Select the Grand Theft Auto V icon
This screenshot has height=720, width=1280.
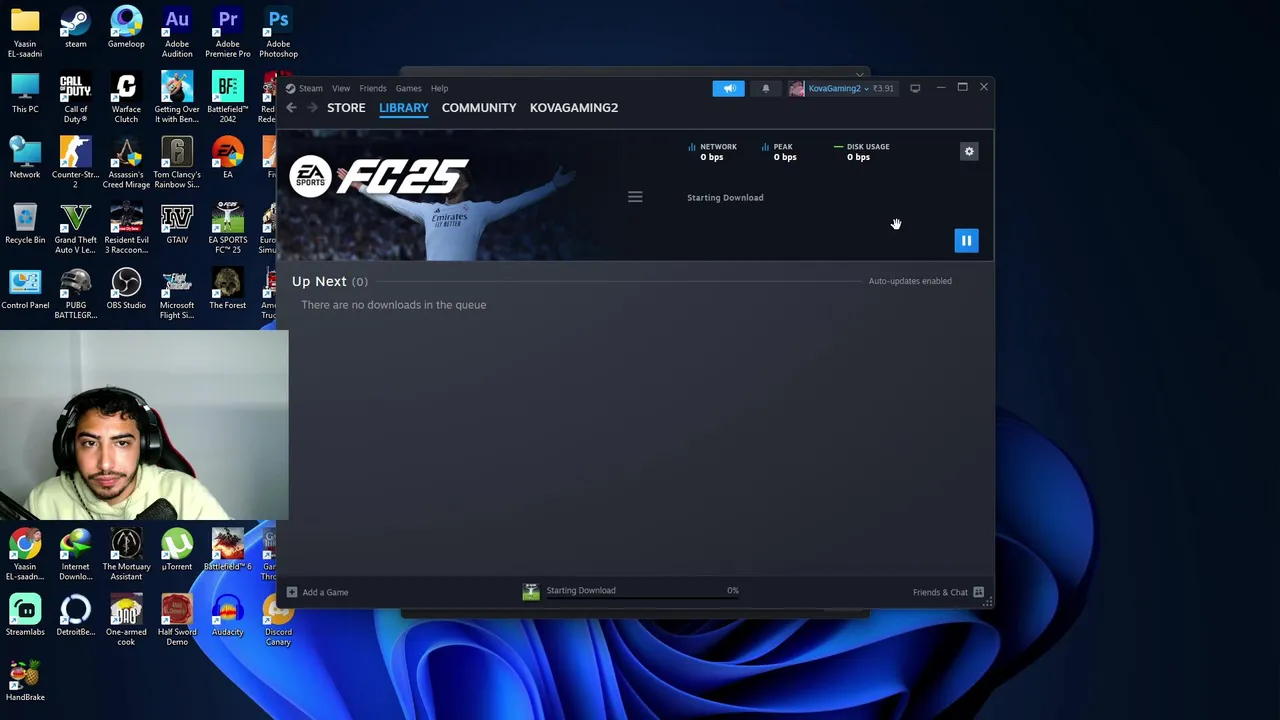tap(75, 228)
